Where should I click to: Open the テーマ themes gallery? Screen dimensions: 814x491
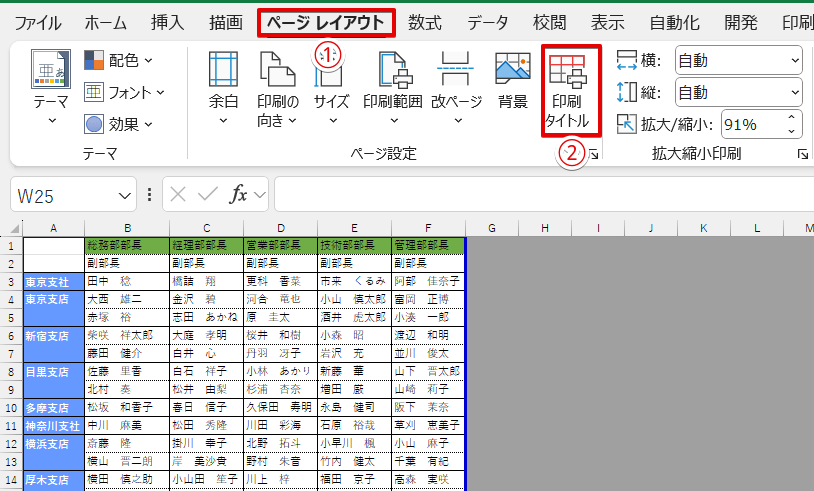[51, 87]
